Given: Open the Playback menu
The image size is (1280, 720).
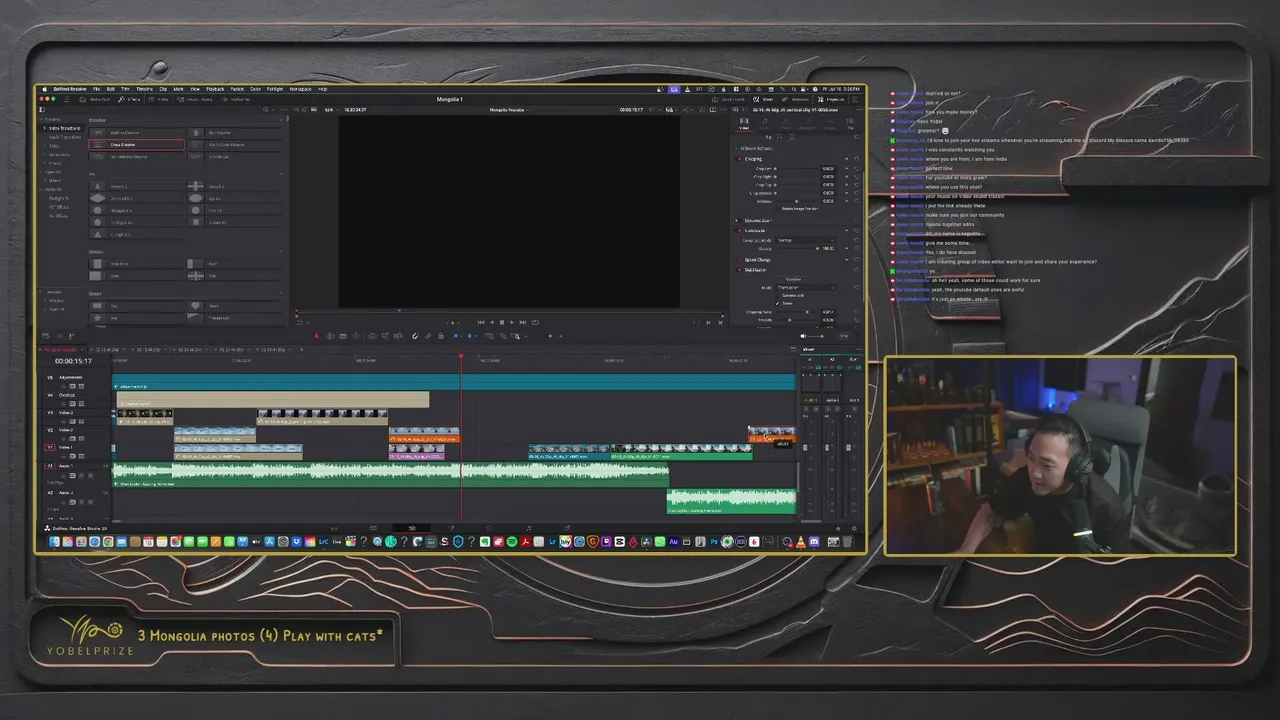Looking at the screenshot, I should (215, 89).
